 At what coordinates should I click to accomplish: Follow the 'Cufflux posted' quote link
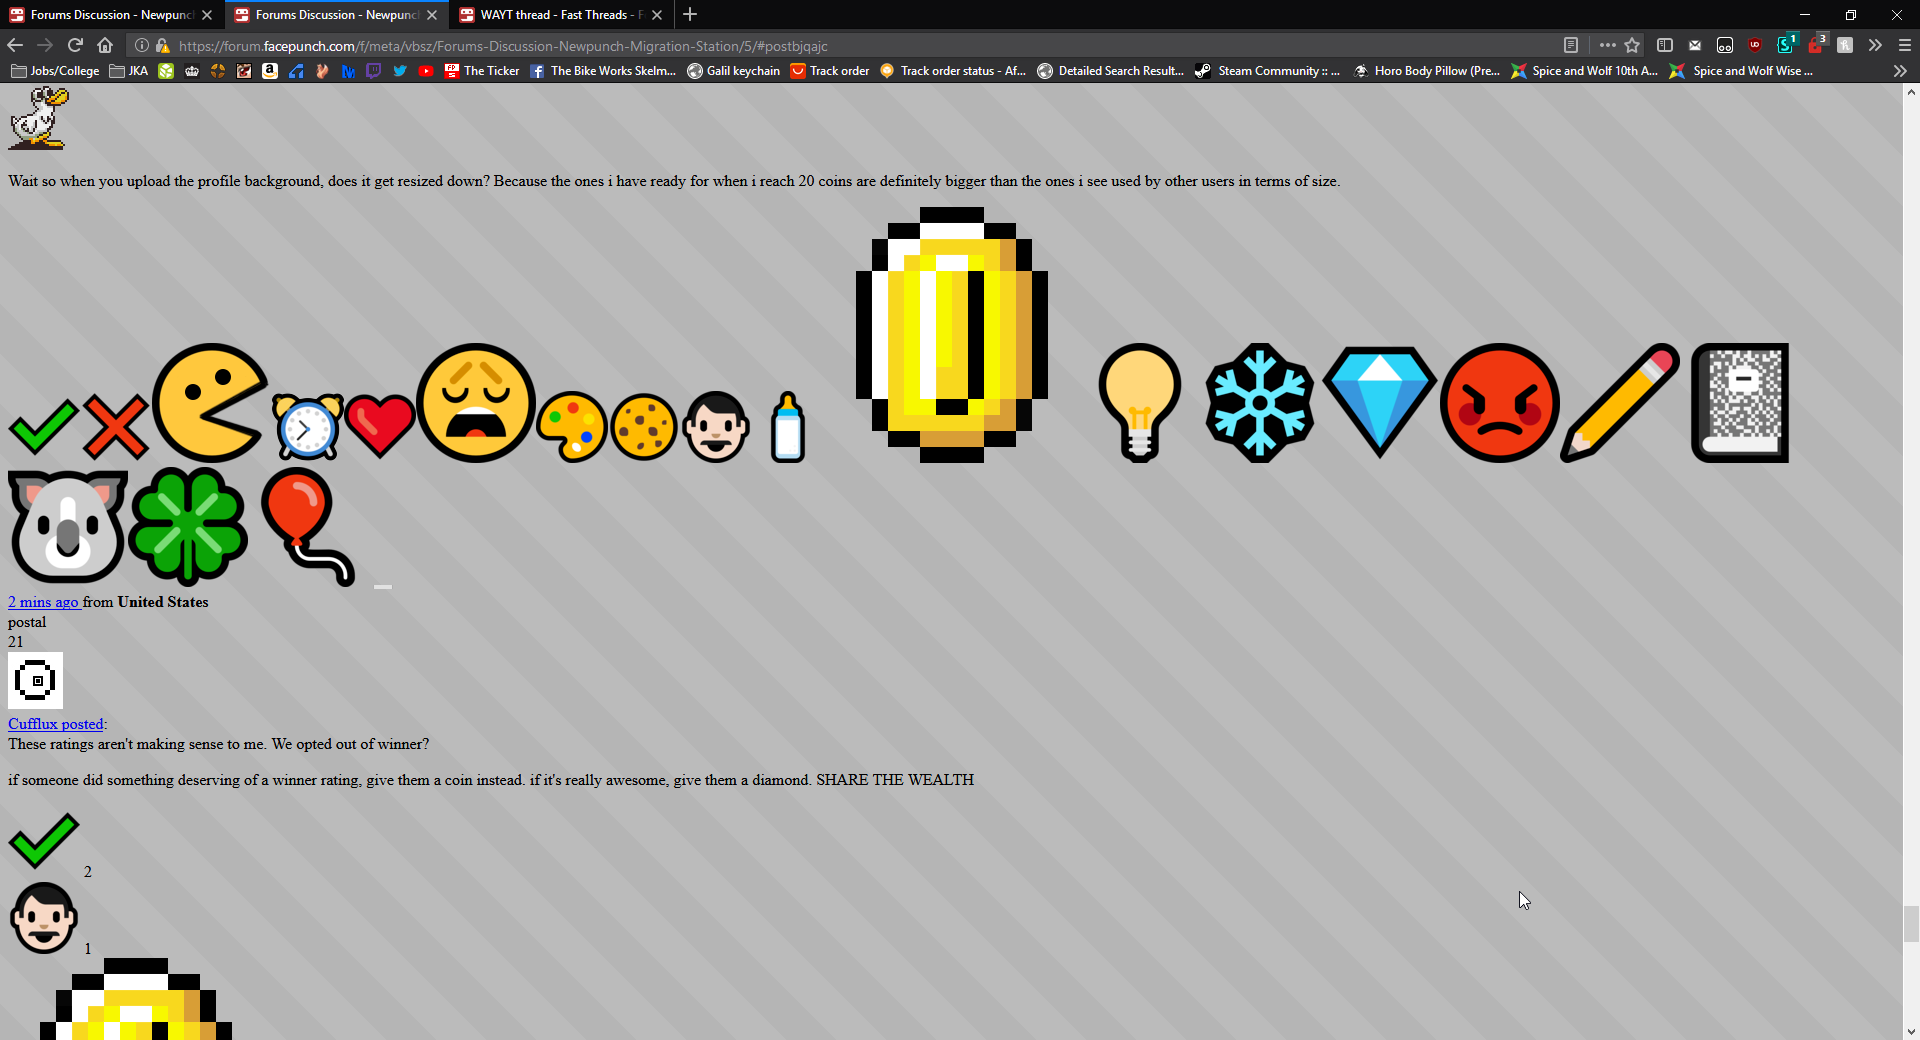coord(56,724)
